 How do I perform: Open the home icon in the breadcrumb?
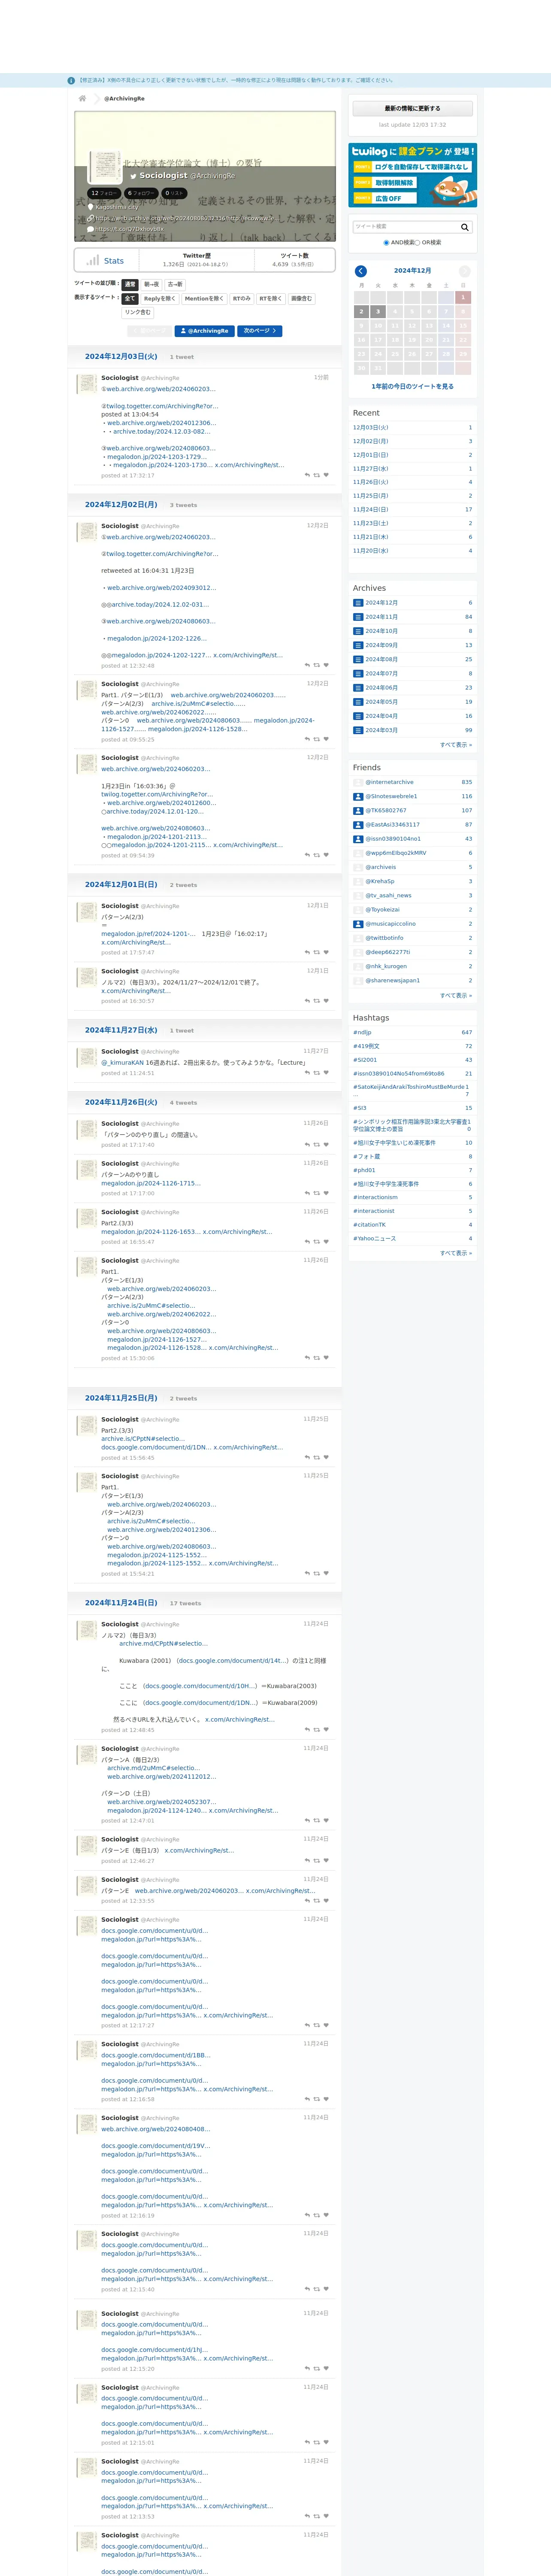coord(82,98)
